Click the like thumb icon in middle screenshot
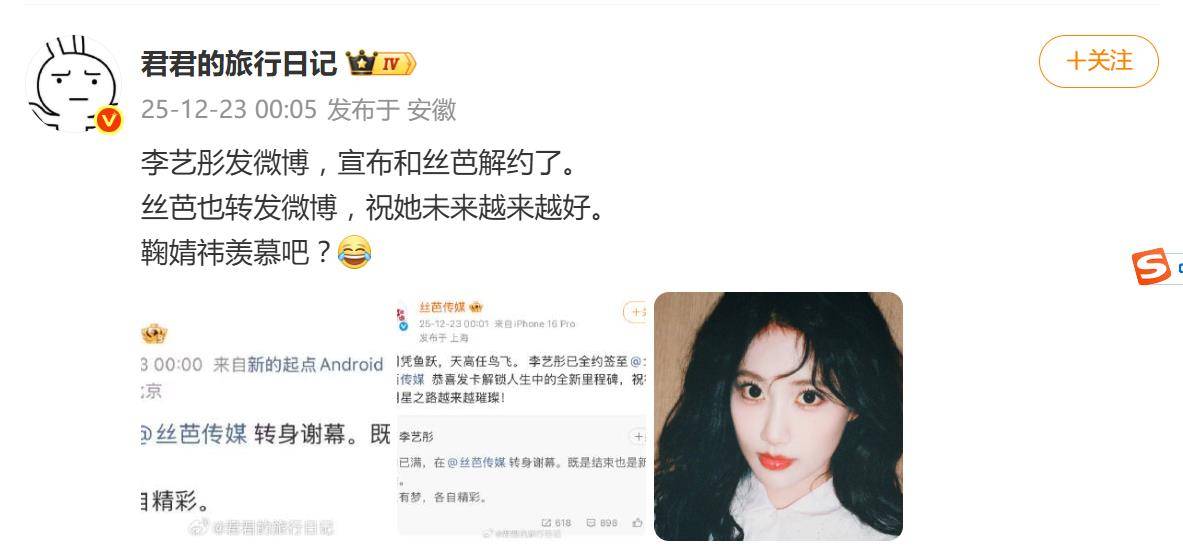The width and height of the screenshot is (1183, 556). (x=638, y=522)
